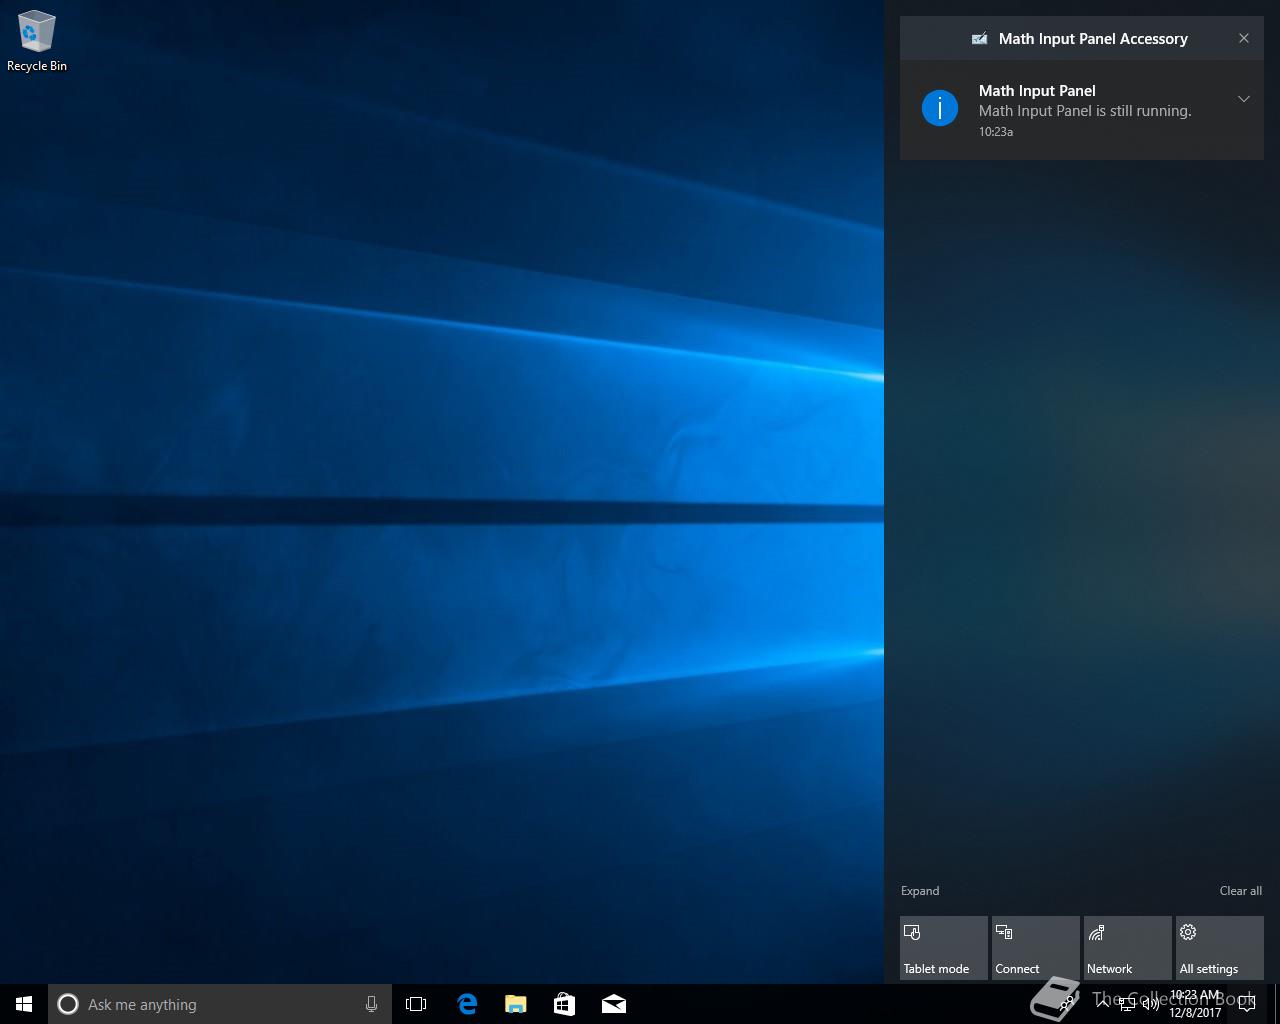Show hidden system tray icons
This screenshot has width=1280, height=1024.
pos(1102,1004)
